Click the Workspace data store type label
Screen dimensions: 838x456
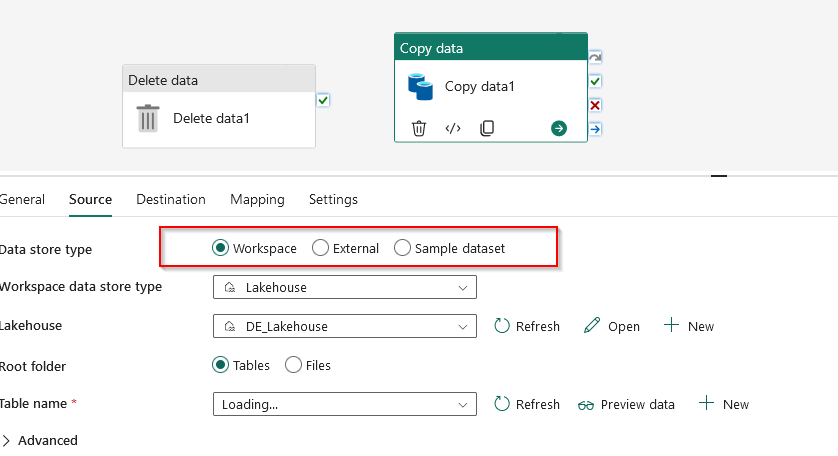click(80, 287)
